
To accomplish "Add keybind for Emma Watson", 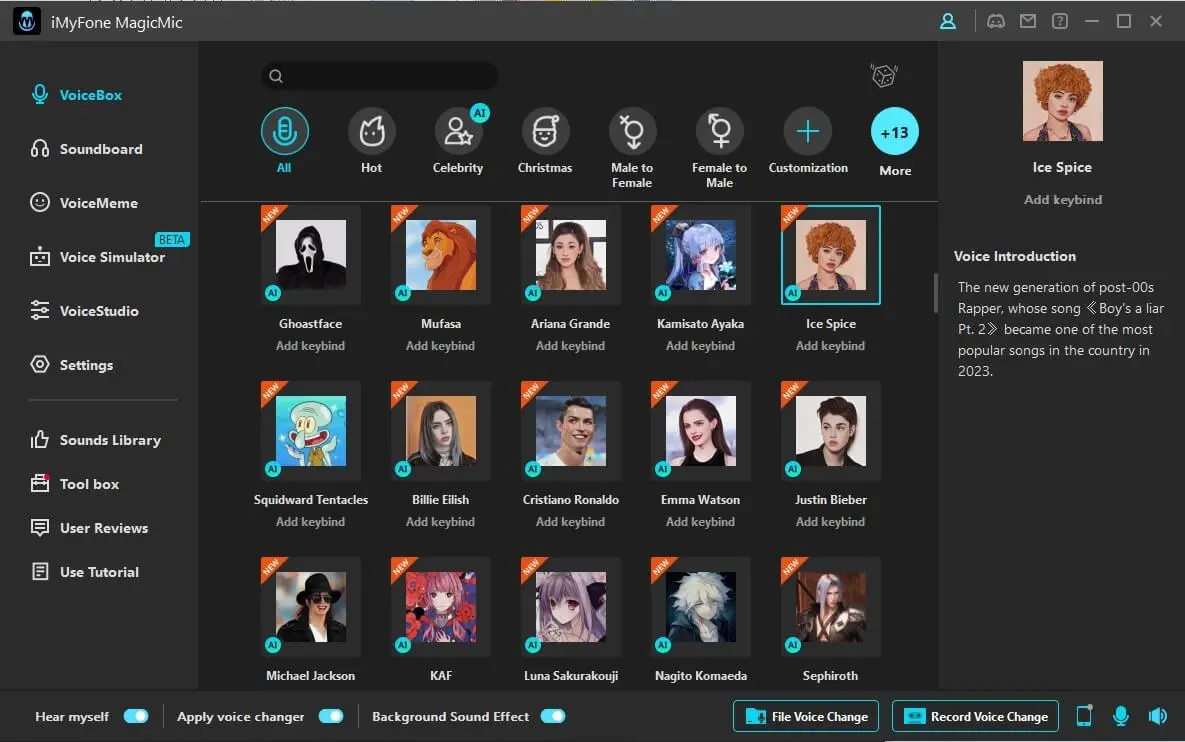I will (701, 521).
